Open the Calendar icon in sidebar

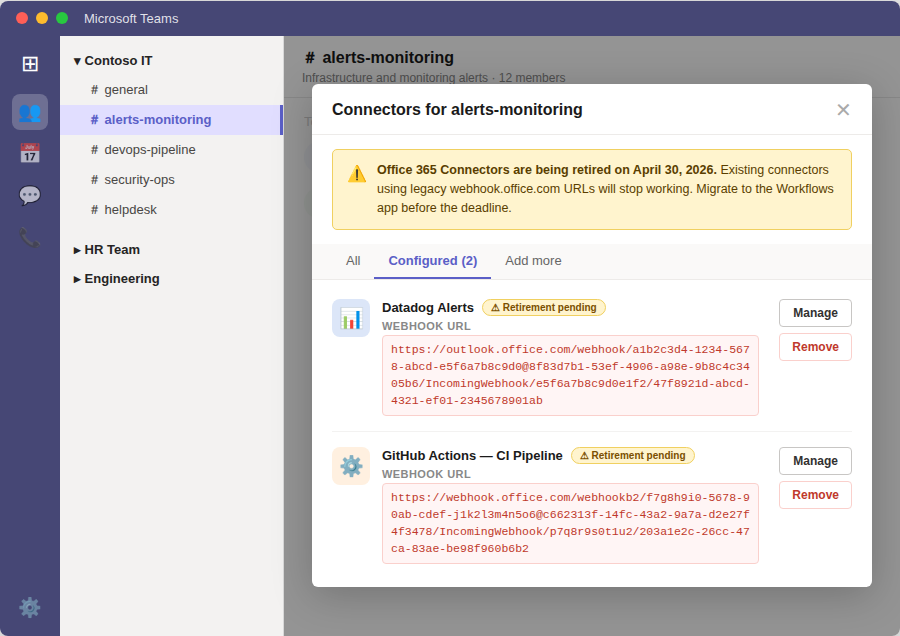(x=30, y=153)
